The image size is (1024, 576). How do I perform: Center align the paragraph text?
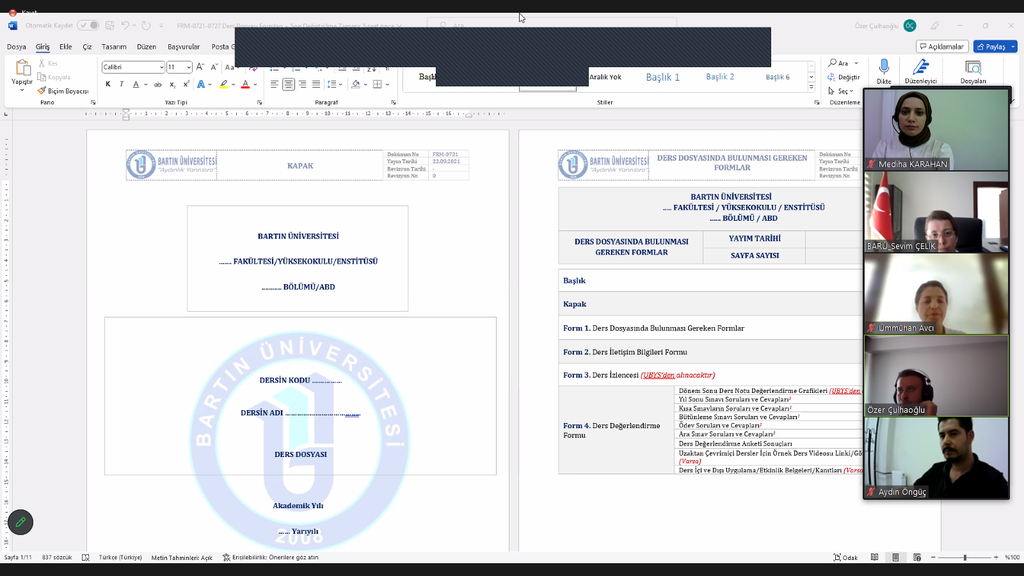click(x=288, y=85)
